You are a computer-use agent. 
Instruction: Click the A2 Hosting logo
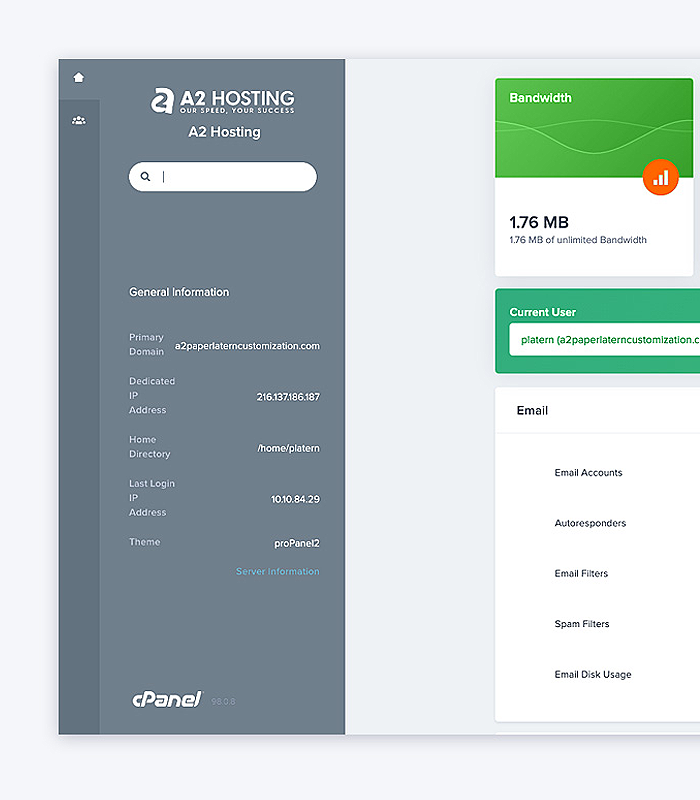pyautogui.click(x=222, y=101)
